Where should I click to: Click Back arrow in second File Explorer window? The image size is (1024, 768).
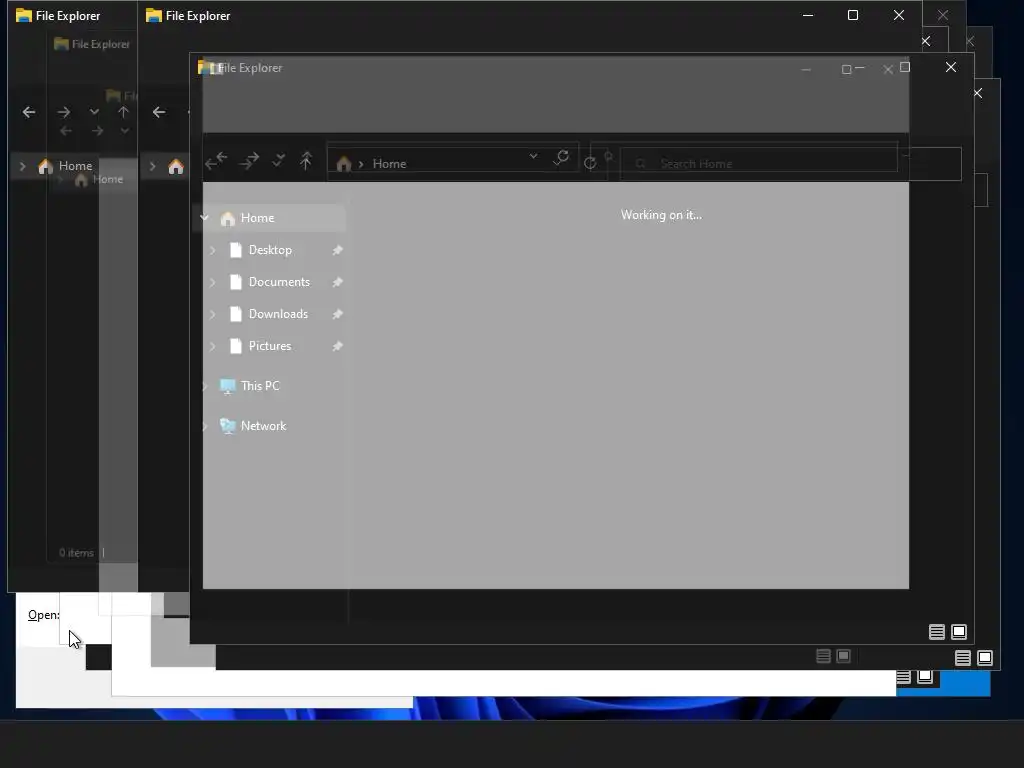[x=159, y=112]
